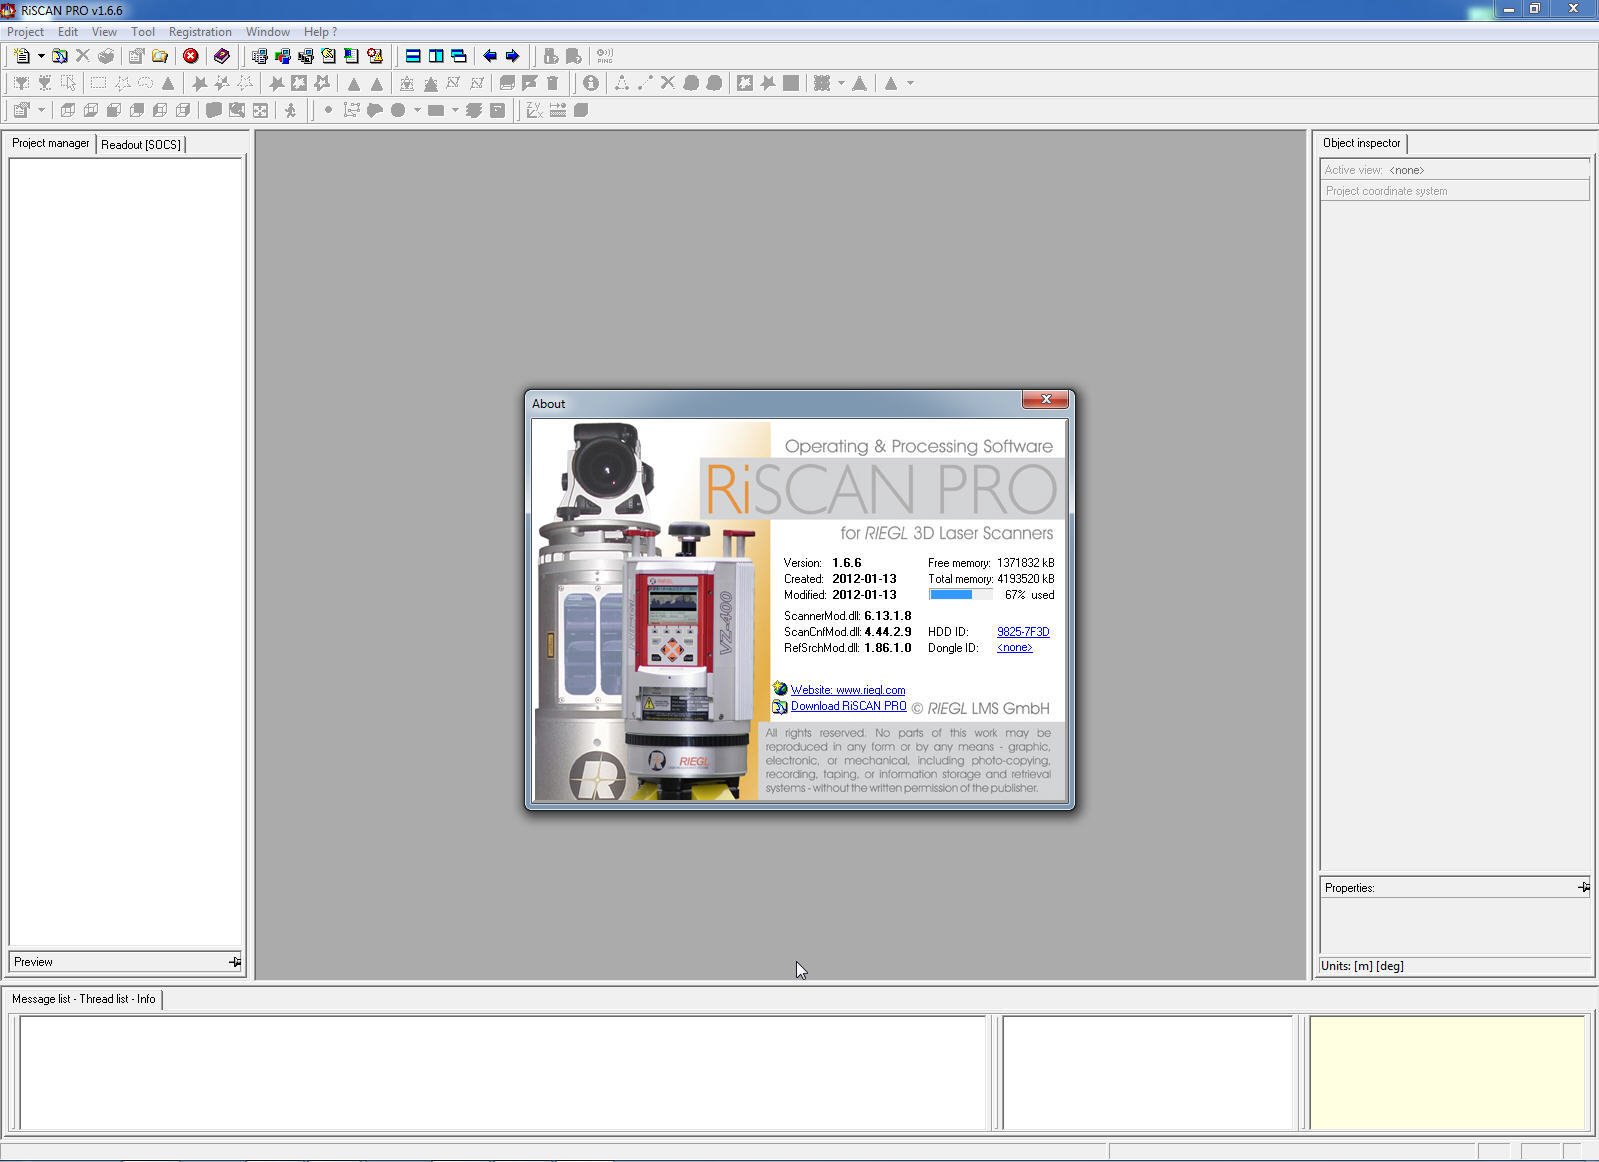Select Message list - Thread list - Info tab
1599x1162 pixels.
[84, 999]
